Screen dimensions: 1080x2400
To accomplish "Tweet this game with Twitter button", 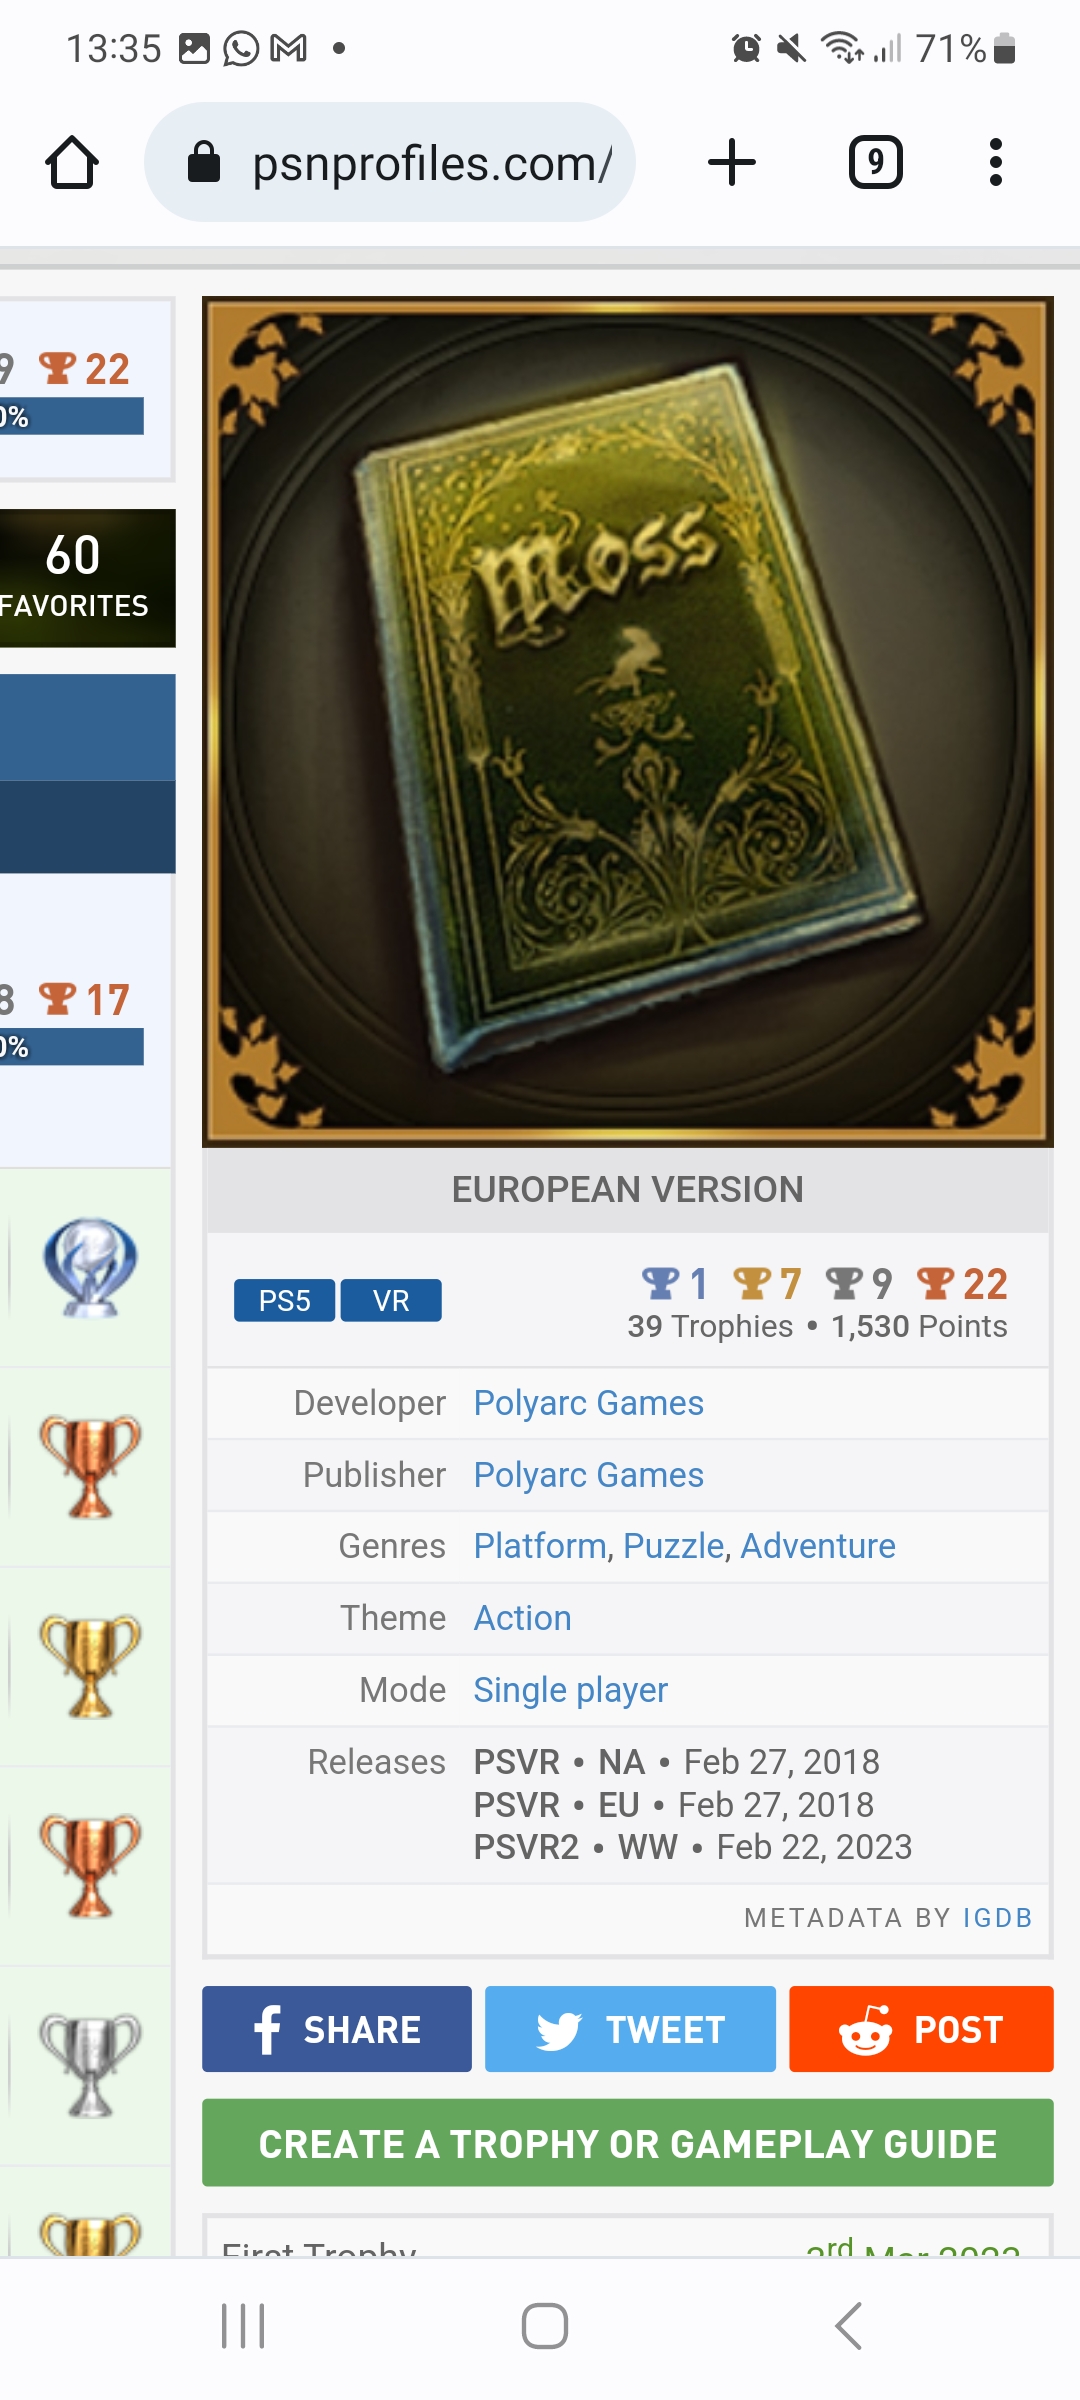I will [x=630, y=2029].
